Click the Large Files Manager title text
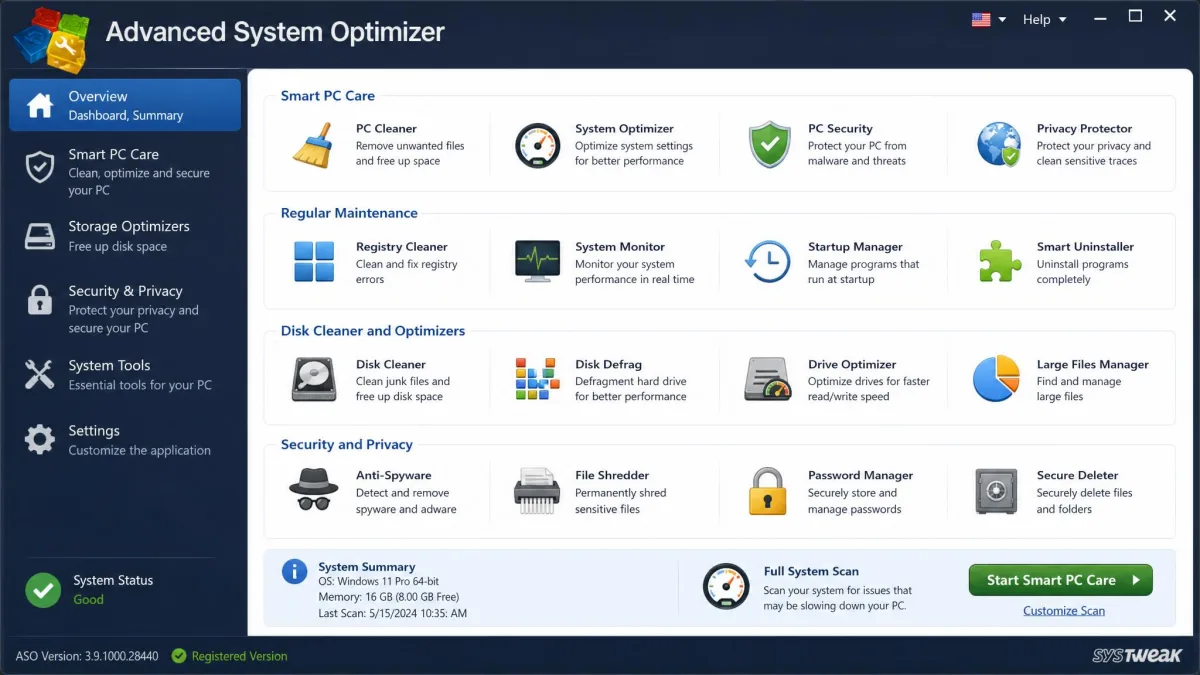The height and width of the screenshot is (675, 1200). click(1093, 364)
